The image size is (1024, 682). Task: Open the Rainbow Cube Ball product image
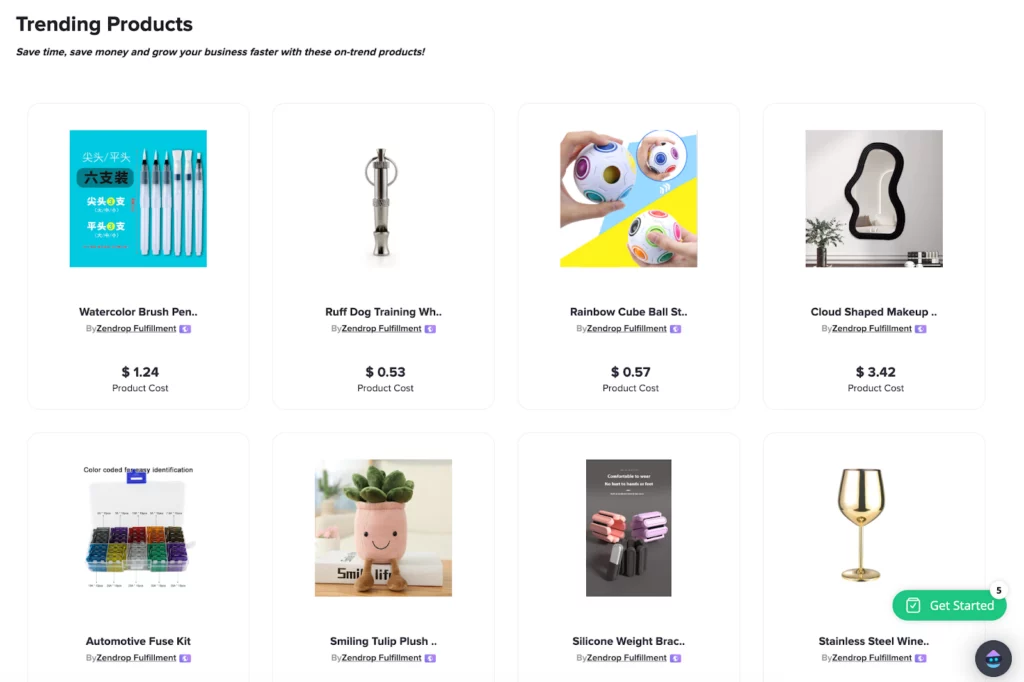[x=629, y=199]
